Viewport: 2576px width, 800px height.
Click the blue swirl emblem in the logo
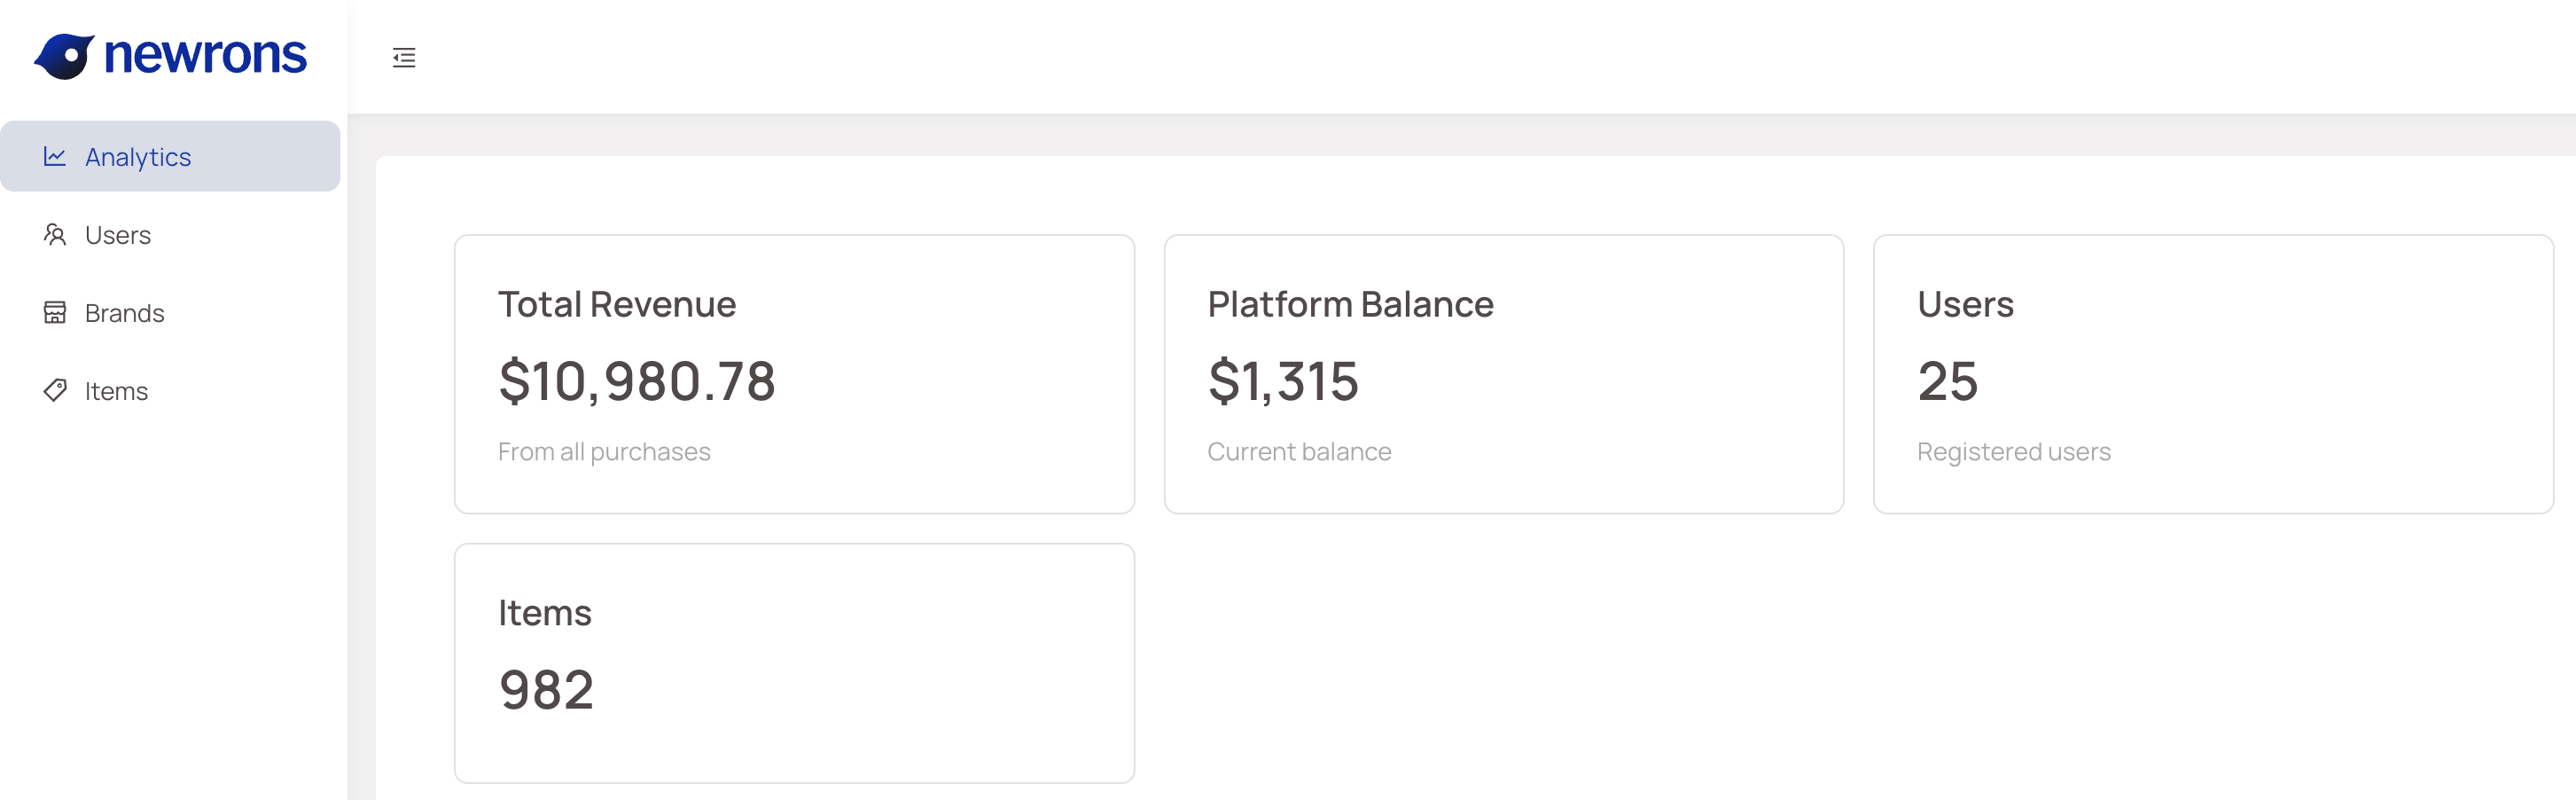point(66,56)
